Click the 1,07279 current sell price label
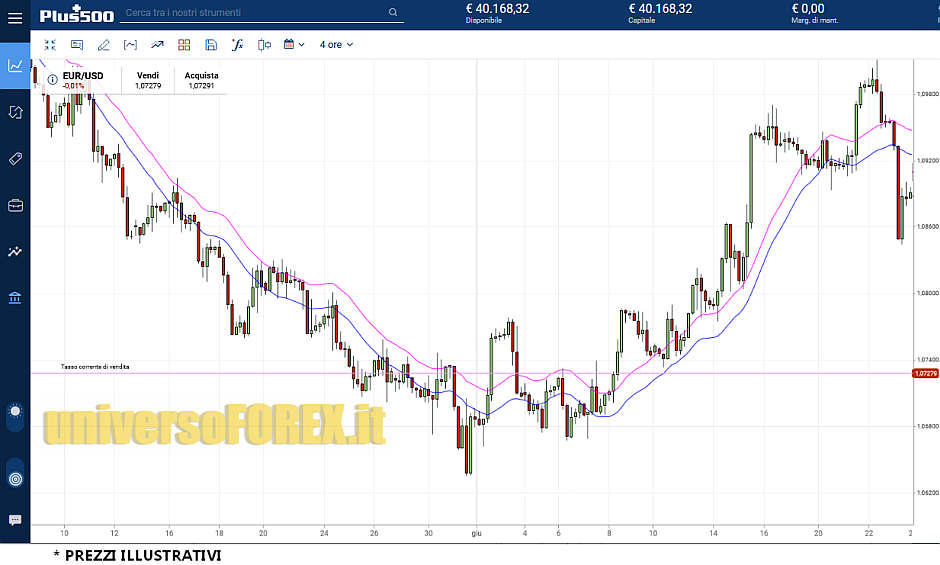 [x=925, y=373]
